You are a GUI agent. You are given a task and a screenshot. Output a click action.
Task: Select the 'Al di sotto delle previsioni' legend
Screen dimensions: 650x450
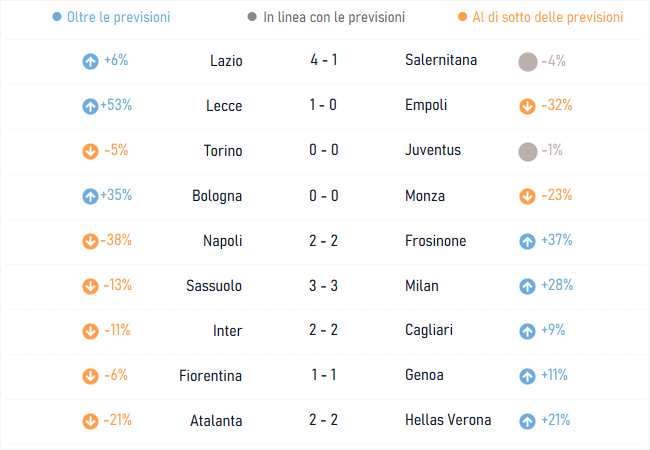pos(541,17)
